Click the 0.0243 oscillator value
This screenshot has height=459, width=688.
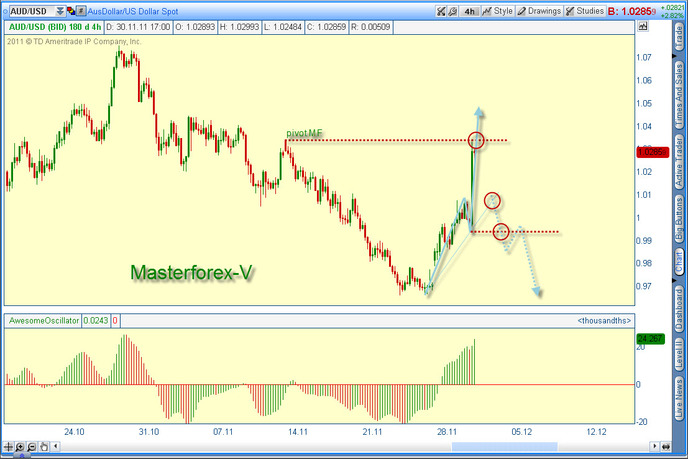pyautogui.click(x=96, y=321)
